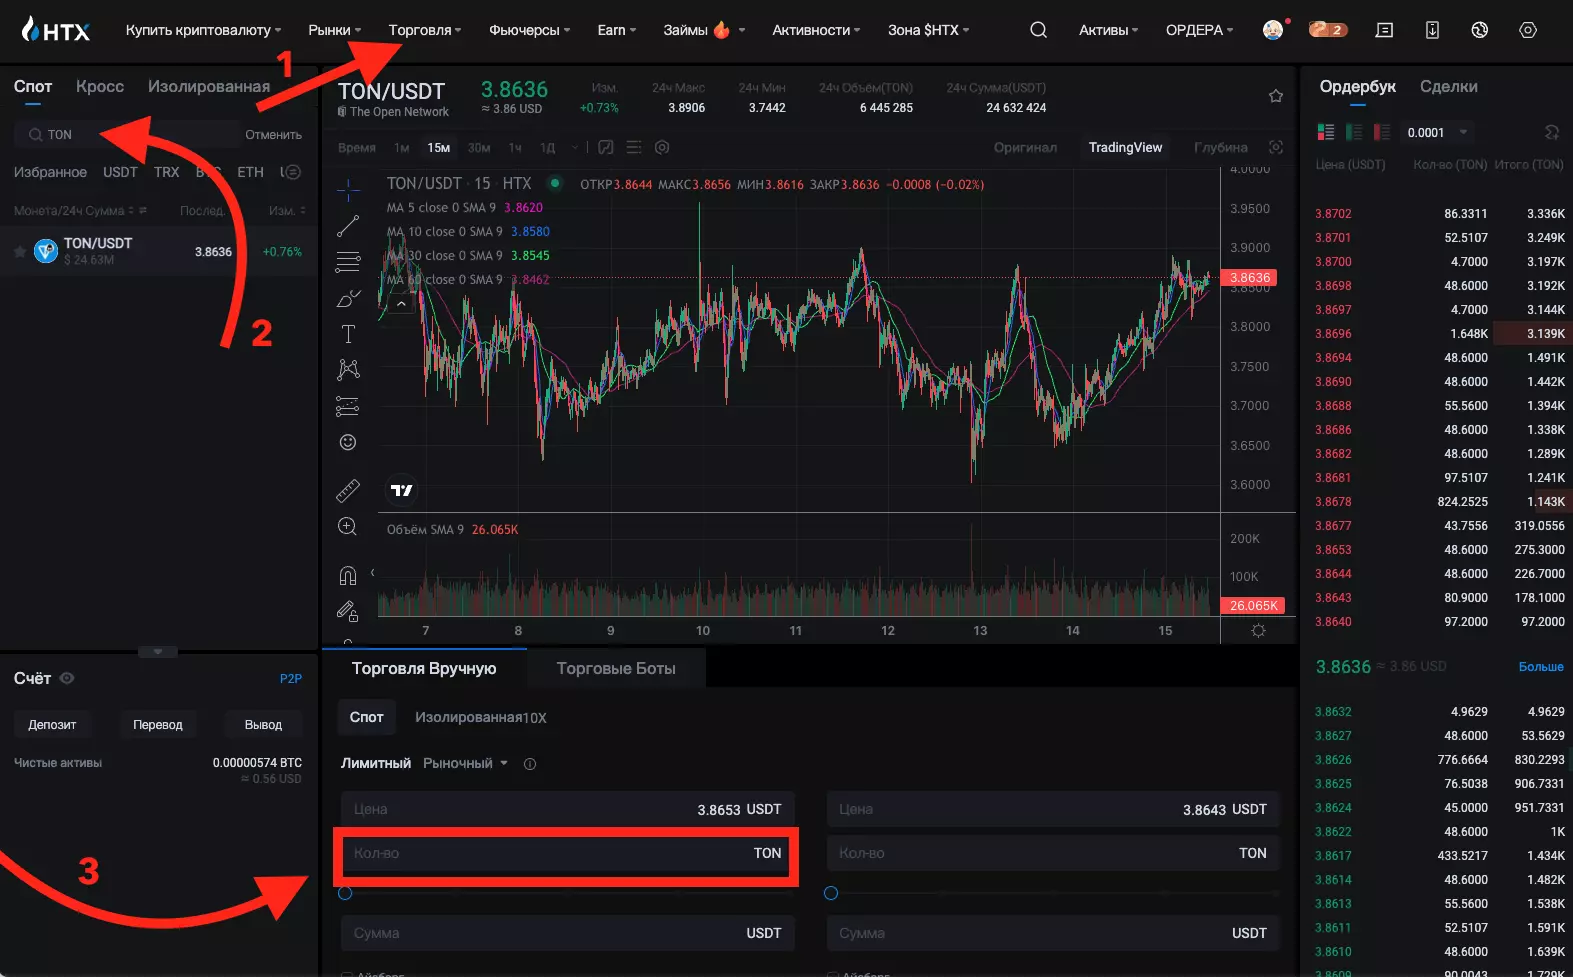Open orderbook precision 0.0001 dropdown
Screen dimensions: 1573x977
(x=1437, y=132)
